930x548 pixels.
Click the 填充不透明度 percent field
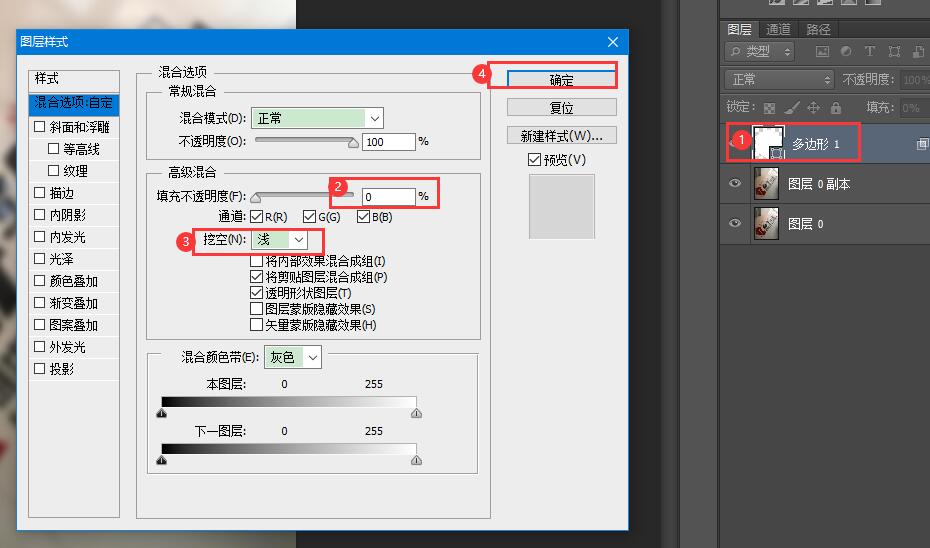[x=388, y=196]
